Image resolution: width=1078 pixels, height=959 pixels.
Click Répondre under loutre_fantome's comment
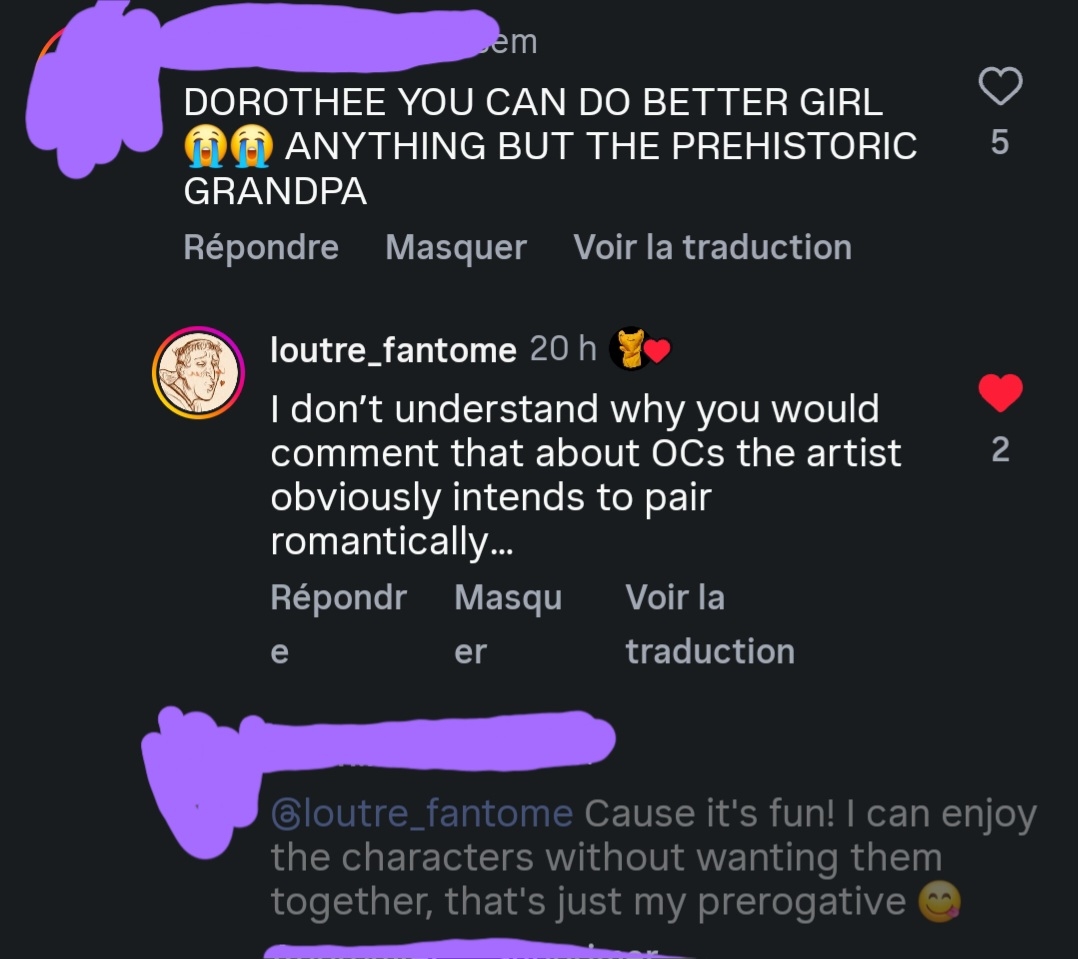[338, 598]
